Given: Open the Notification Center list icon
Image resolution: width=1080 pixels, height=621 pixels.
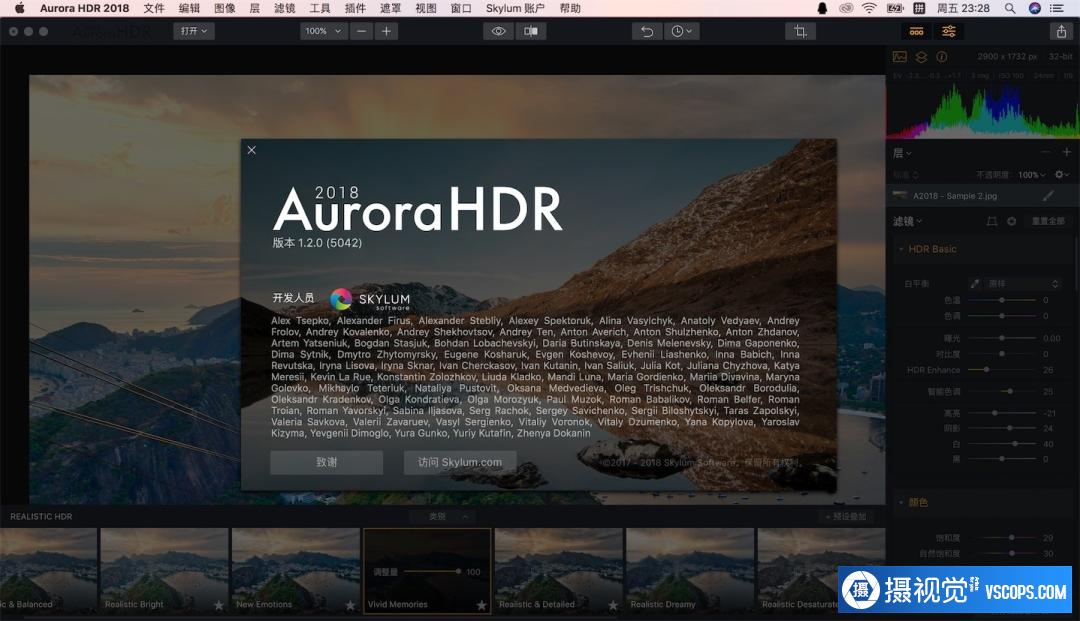Looking at the screenshot, I should click(x=1057, y=8).
